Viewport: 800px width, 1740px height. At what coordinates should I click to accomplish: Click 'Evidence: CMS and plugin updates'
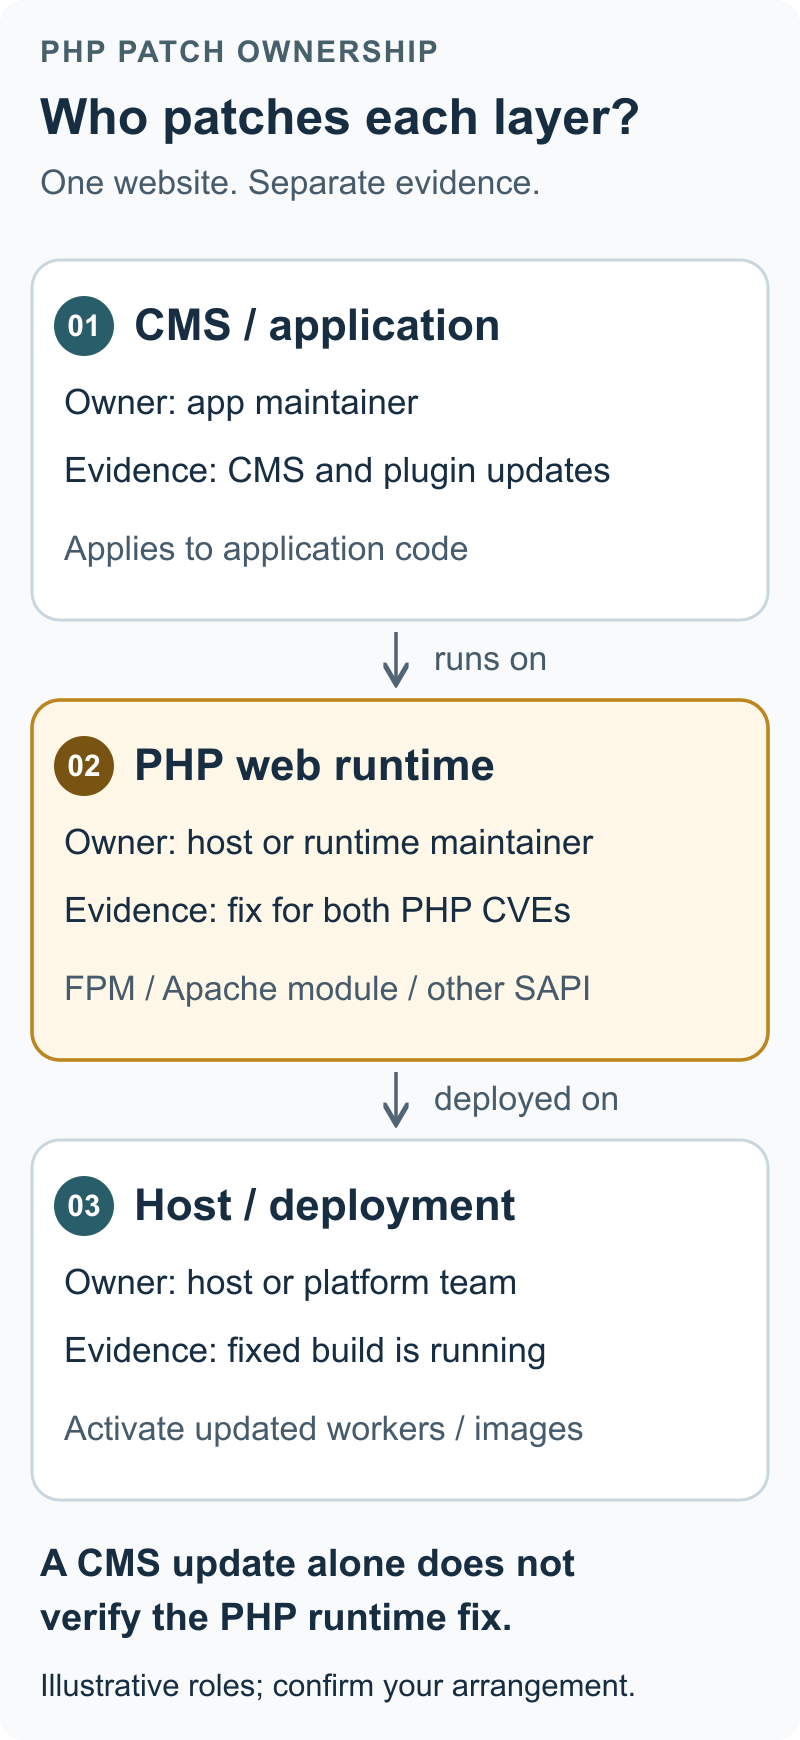point(337,471)
